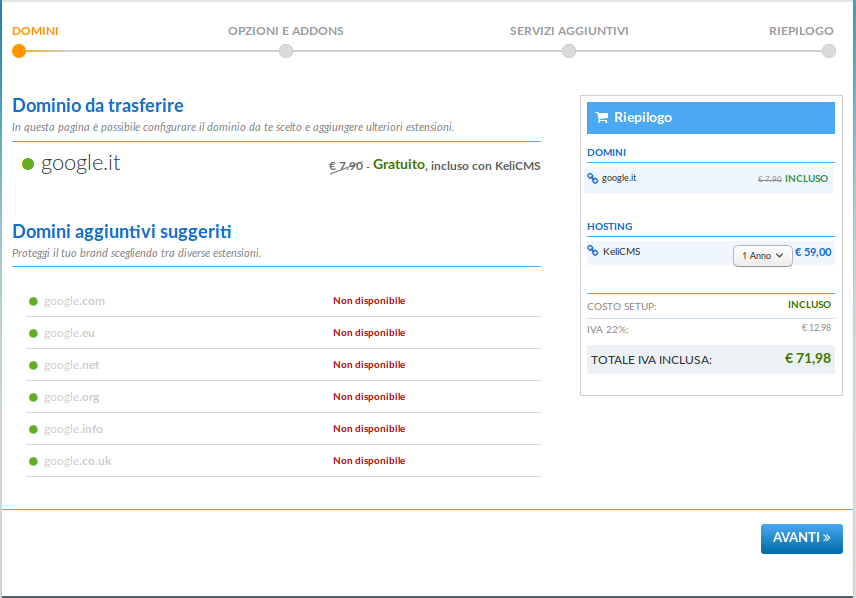Image resolution: width=856 pixels, height=598 pixels.
Task: Click Non disponibile status for google.net
Action: click(369, 365)
